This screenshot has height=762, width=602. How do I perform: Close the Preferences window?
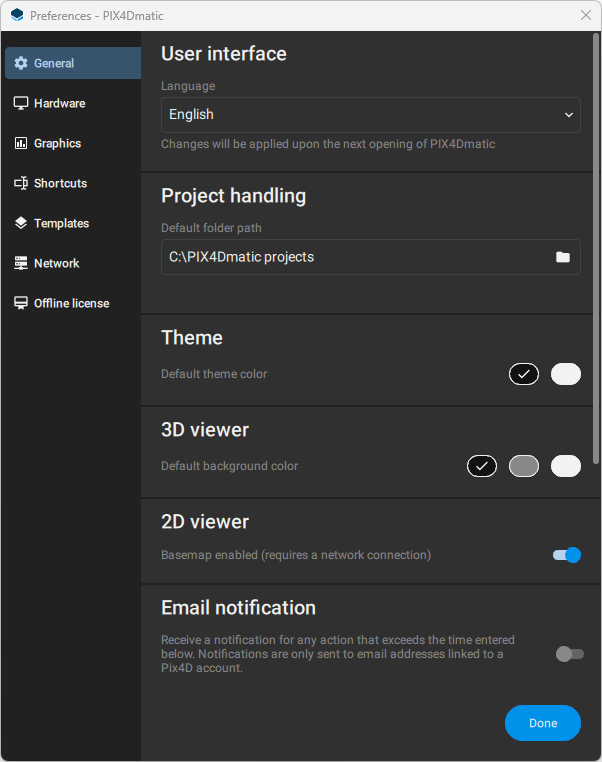tap(586, 15)
